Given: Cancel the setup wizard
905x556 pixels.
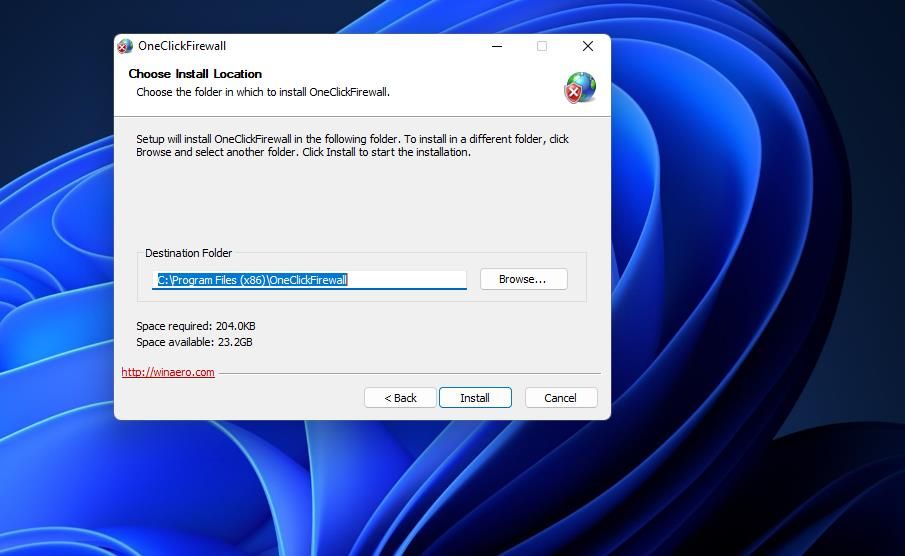Looking at the screenshot, I should (x=560, y=398).
